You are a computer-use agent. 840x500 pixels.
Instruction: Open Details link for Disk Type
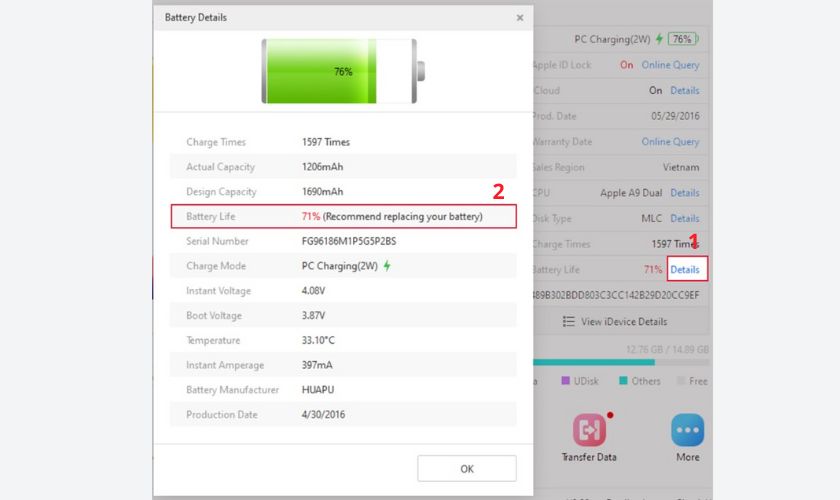[x=685, y=218]
